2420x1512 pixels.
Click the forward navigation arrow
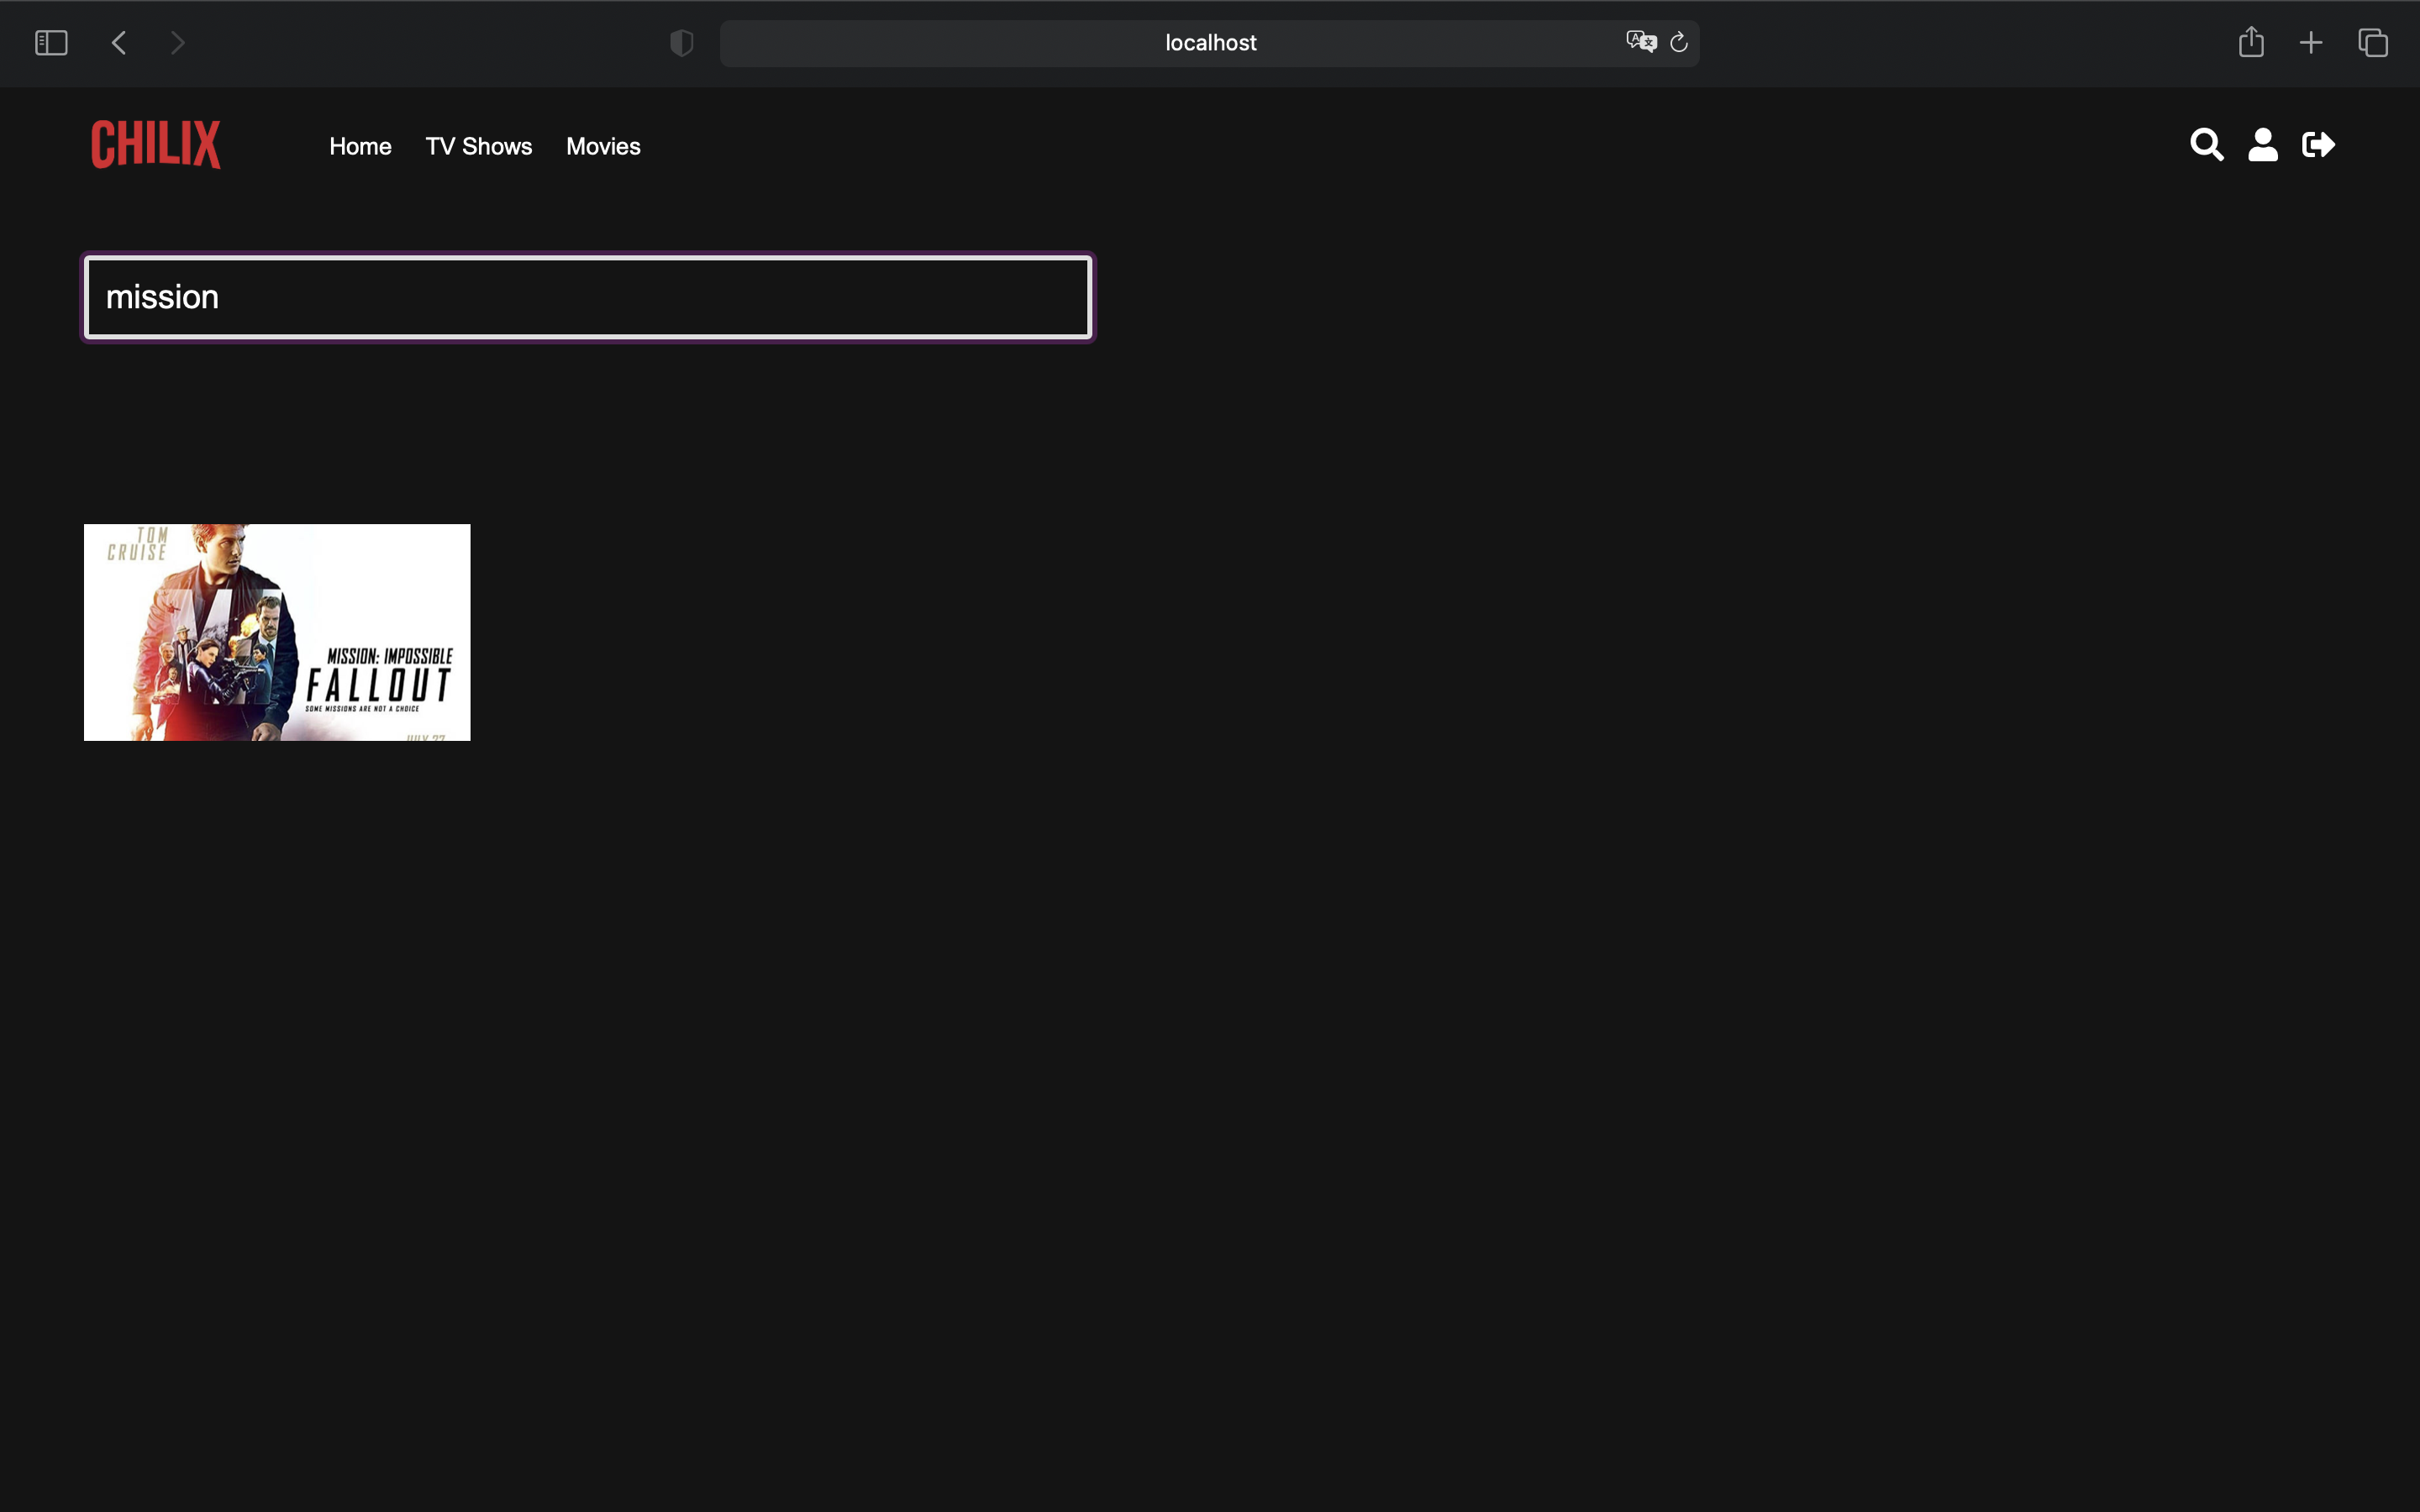pos(177,42)
